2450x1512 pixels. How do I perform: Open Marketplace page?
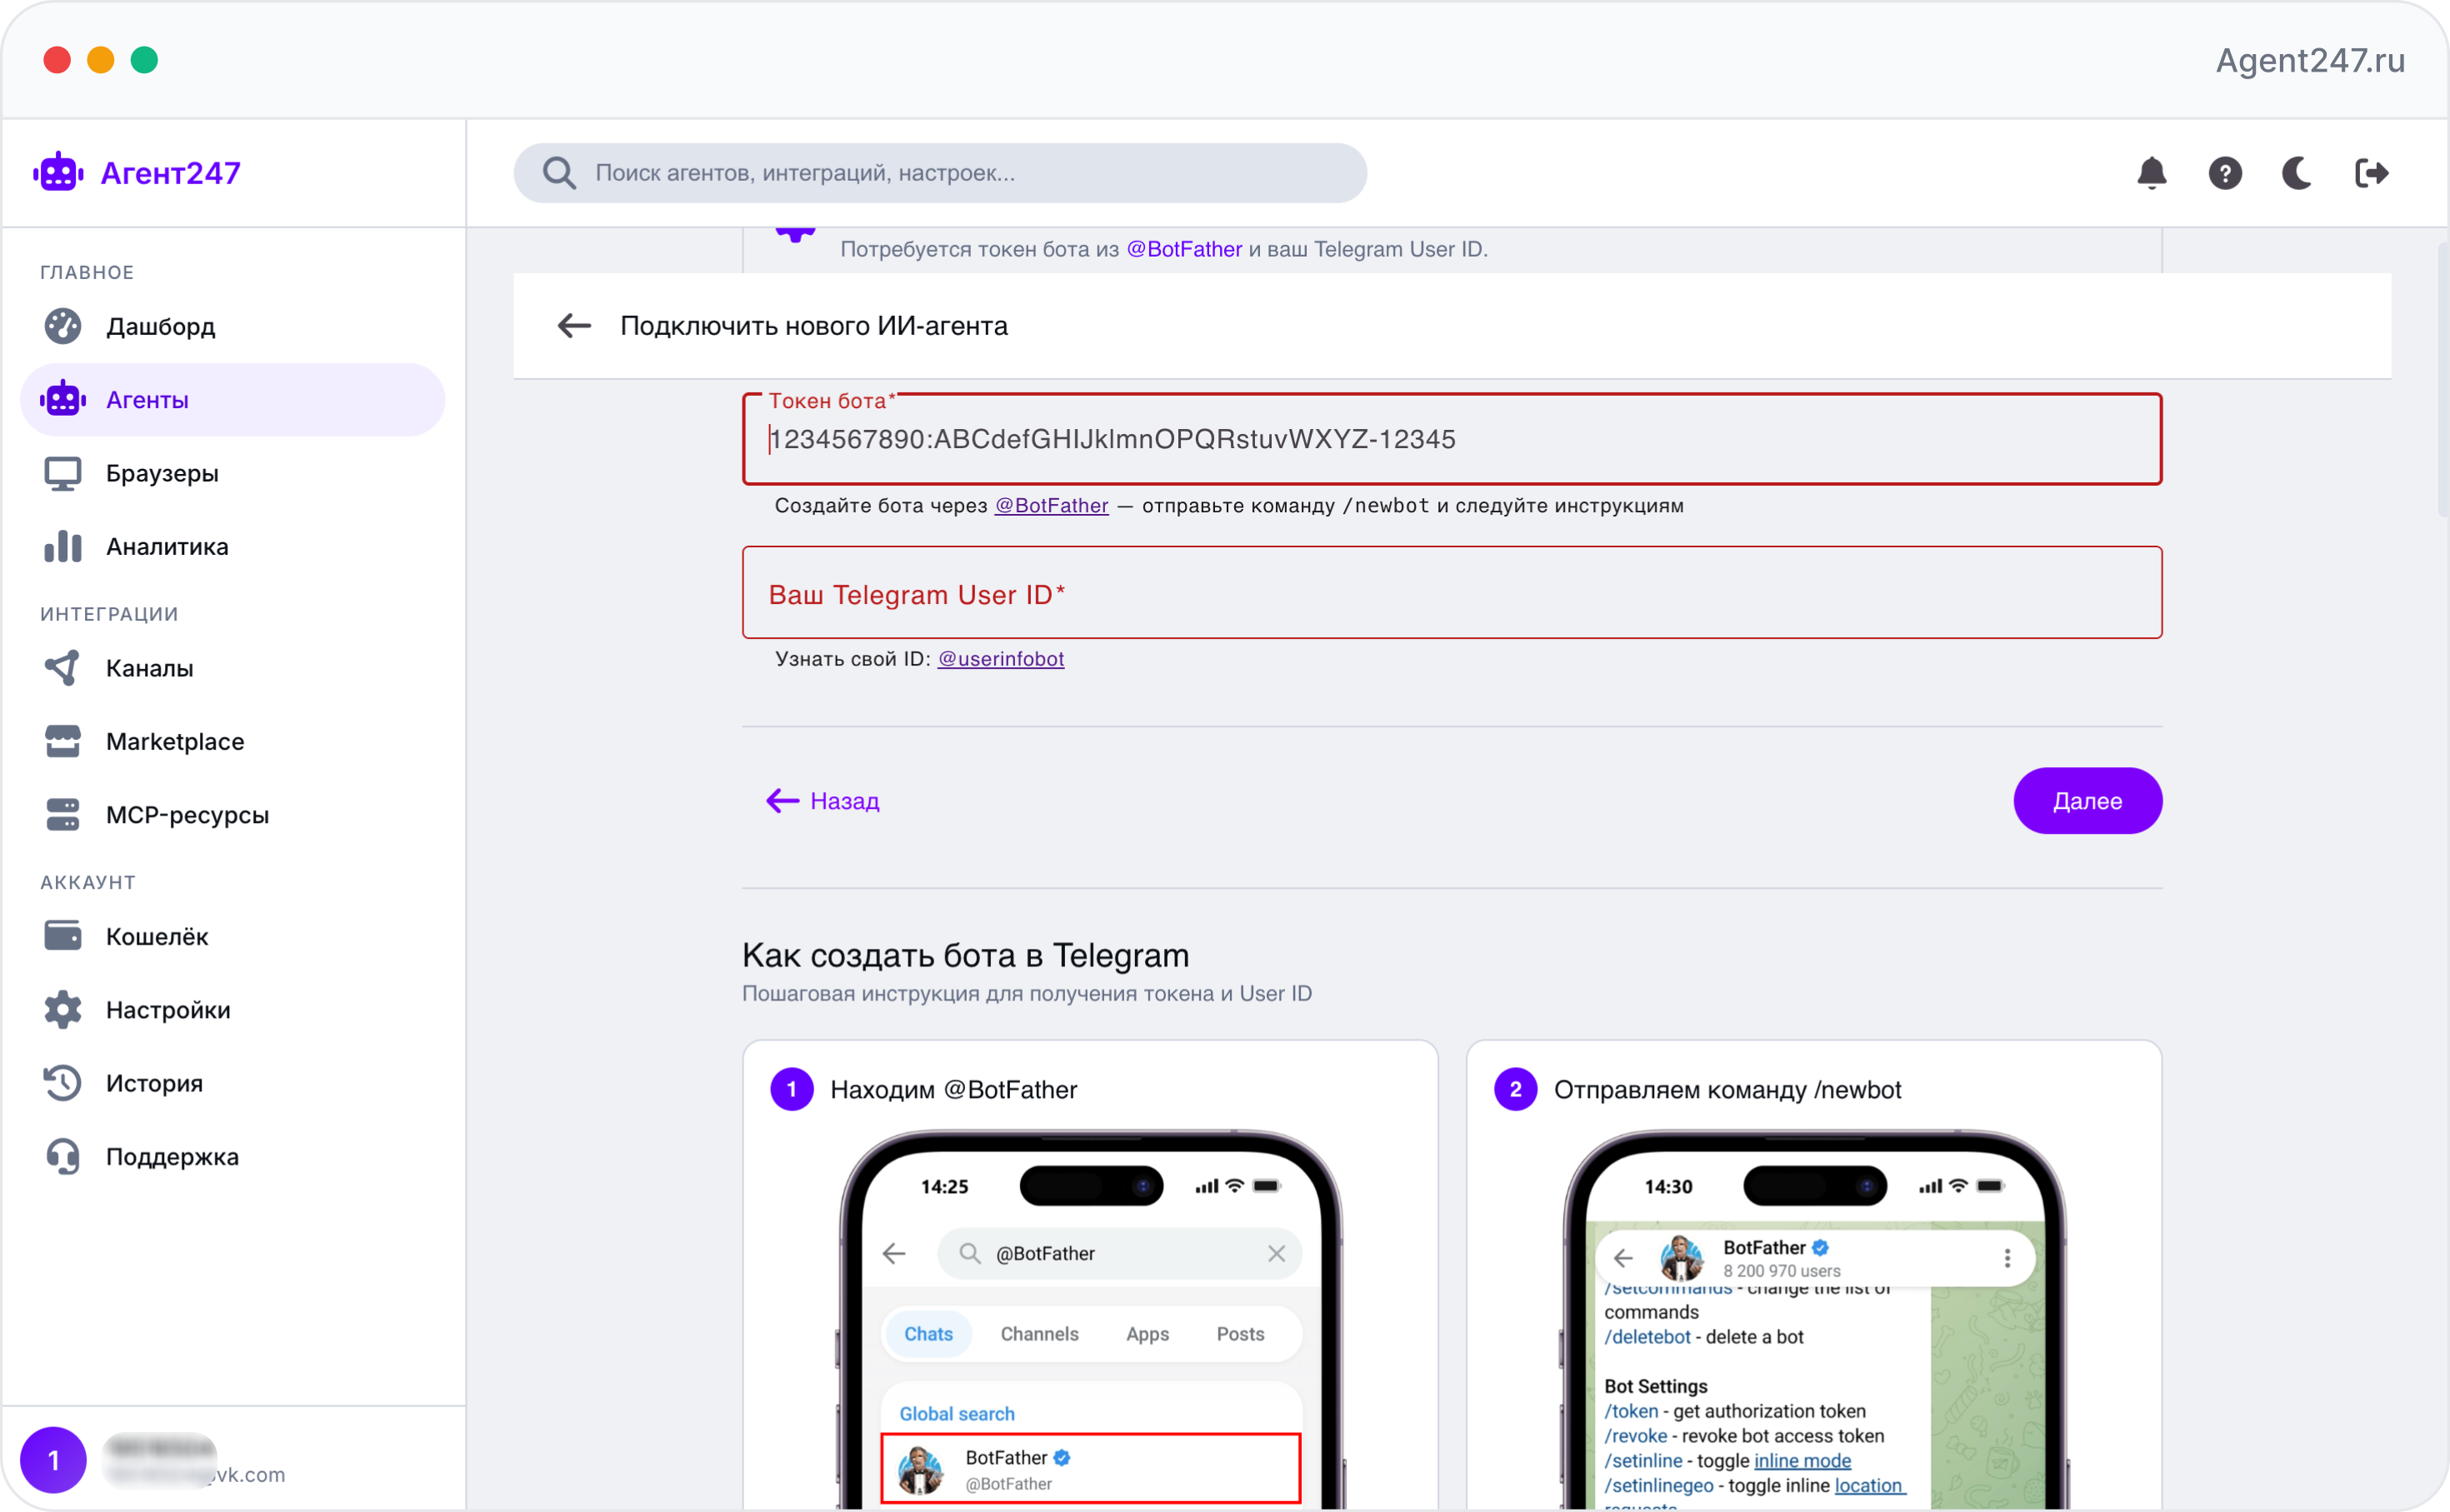pyautogui.click(x=233, y=741)
